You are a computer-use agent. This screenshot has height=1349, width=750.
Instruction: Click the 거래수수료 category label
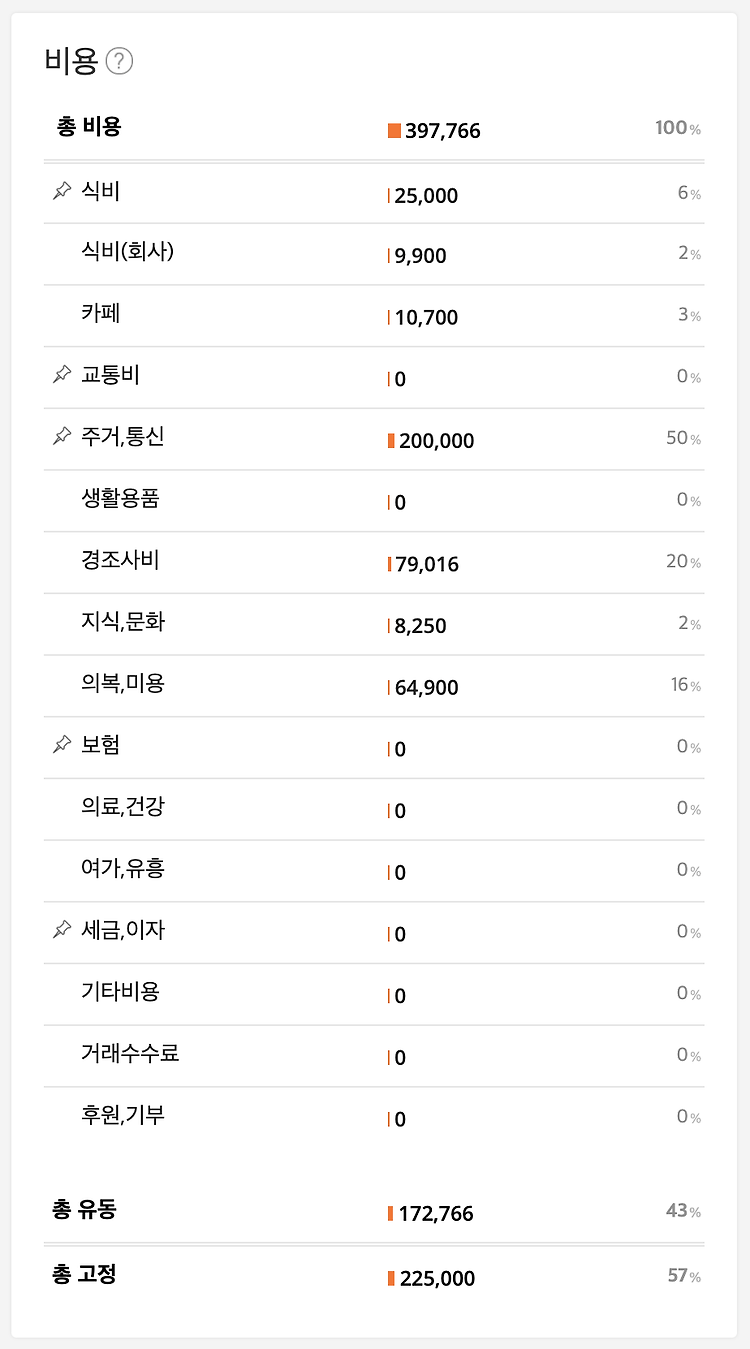tap(130, 1053)
